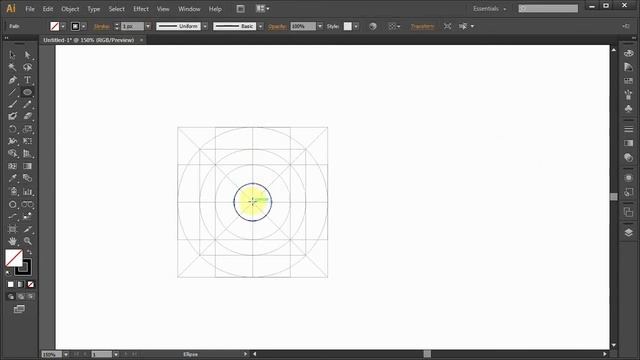The image size is (640, 360).
Task: Switch to Draw Inside mode
Action: pyautogui.click(x=31, y=297)
